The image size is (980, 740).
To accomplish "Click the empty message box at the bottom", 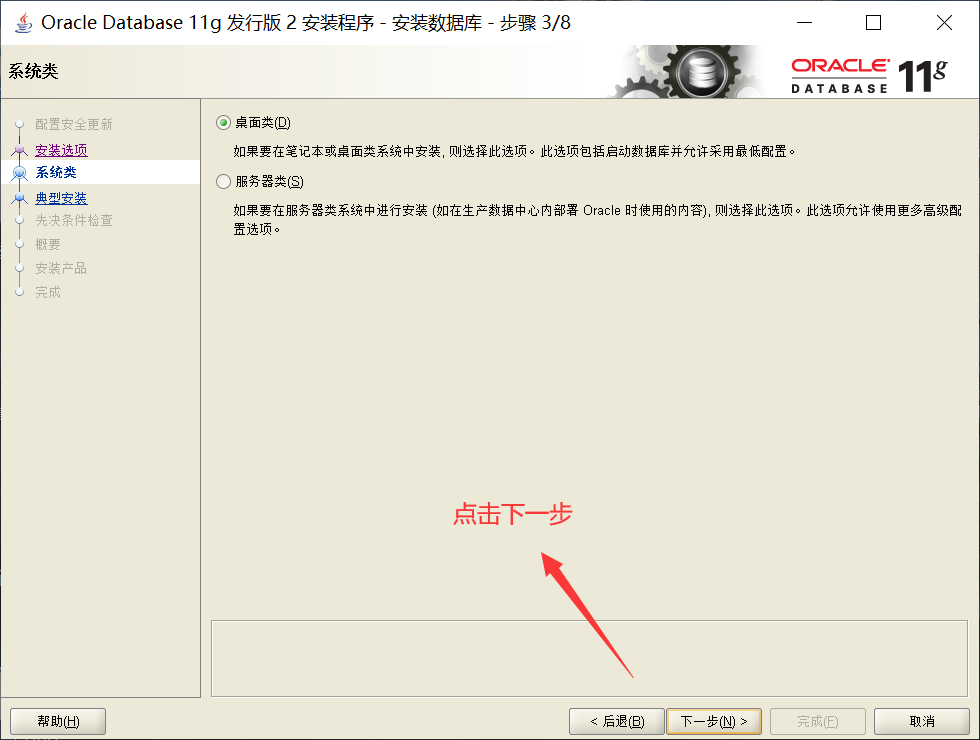I will coord(590,658).
